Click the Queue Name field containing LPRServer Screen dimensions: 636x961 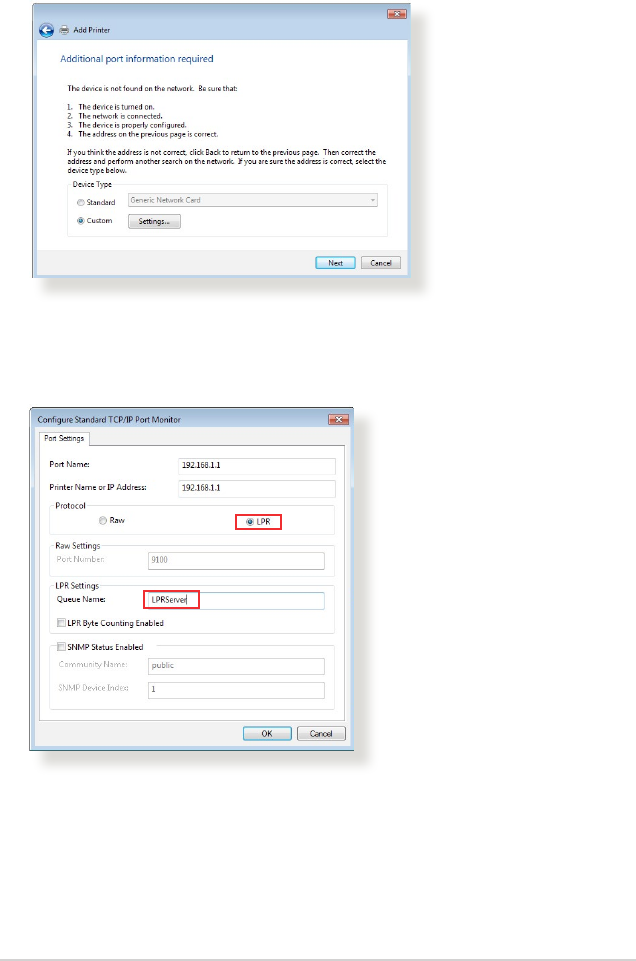click(x=236, y=600)
